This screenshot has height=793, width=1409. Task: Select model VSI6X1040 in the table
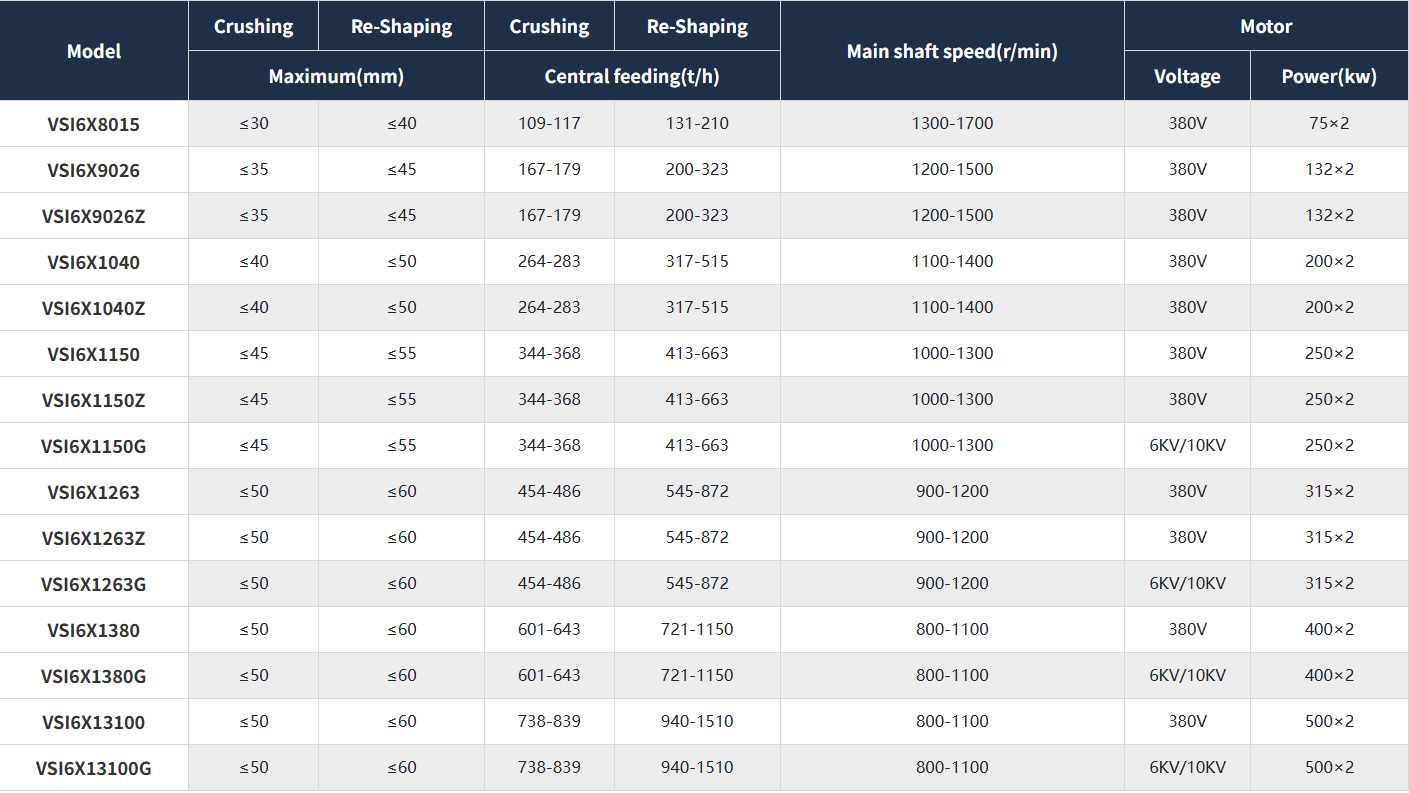pos(94,262)
